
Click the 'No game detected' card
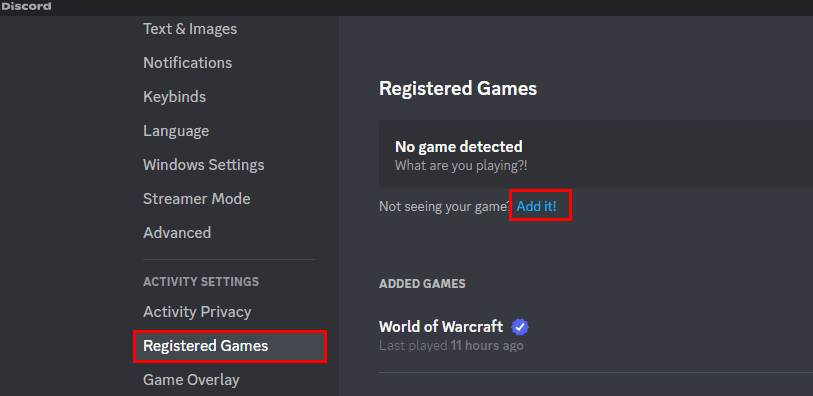596,154
